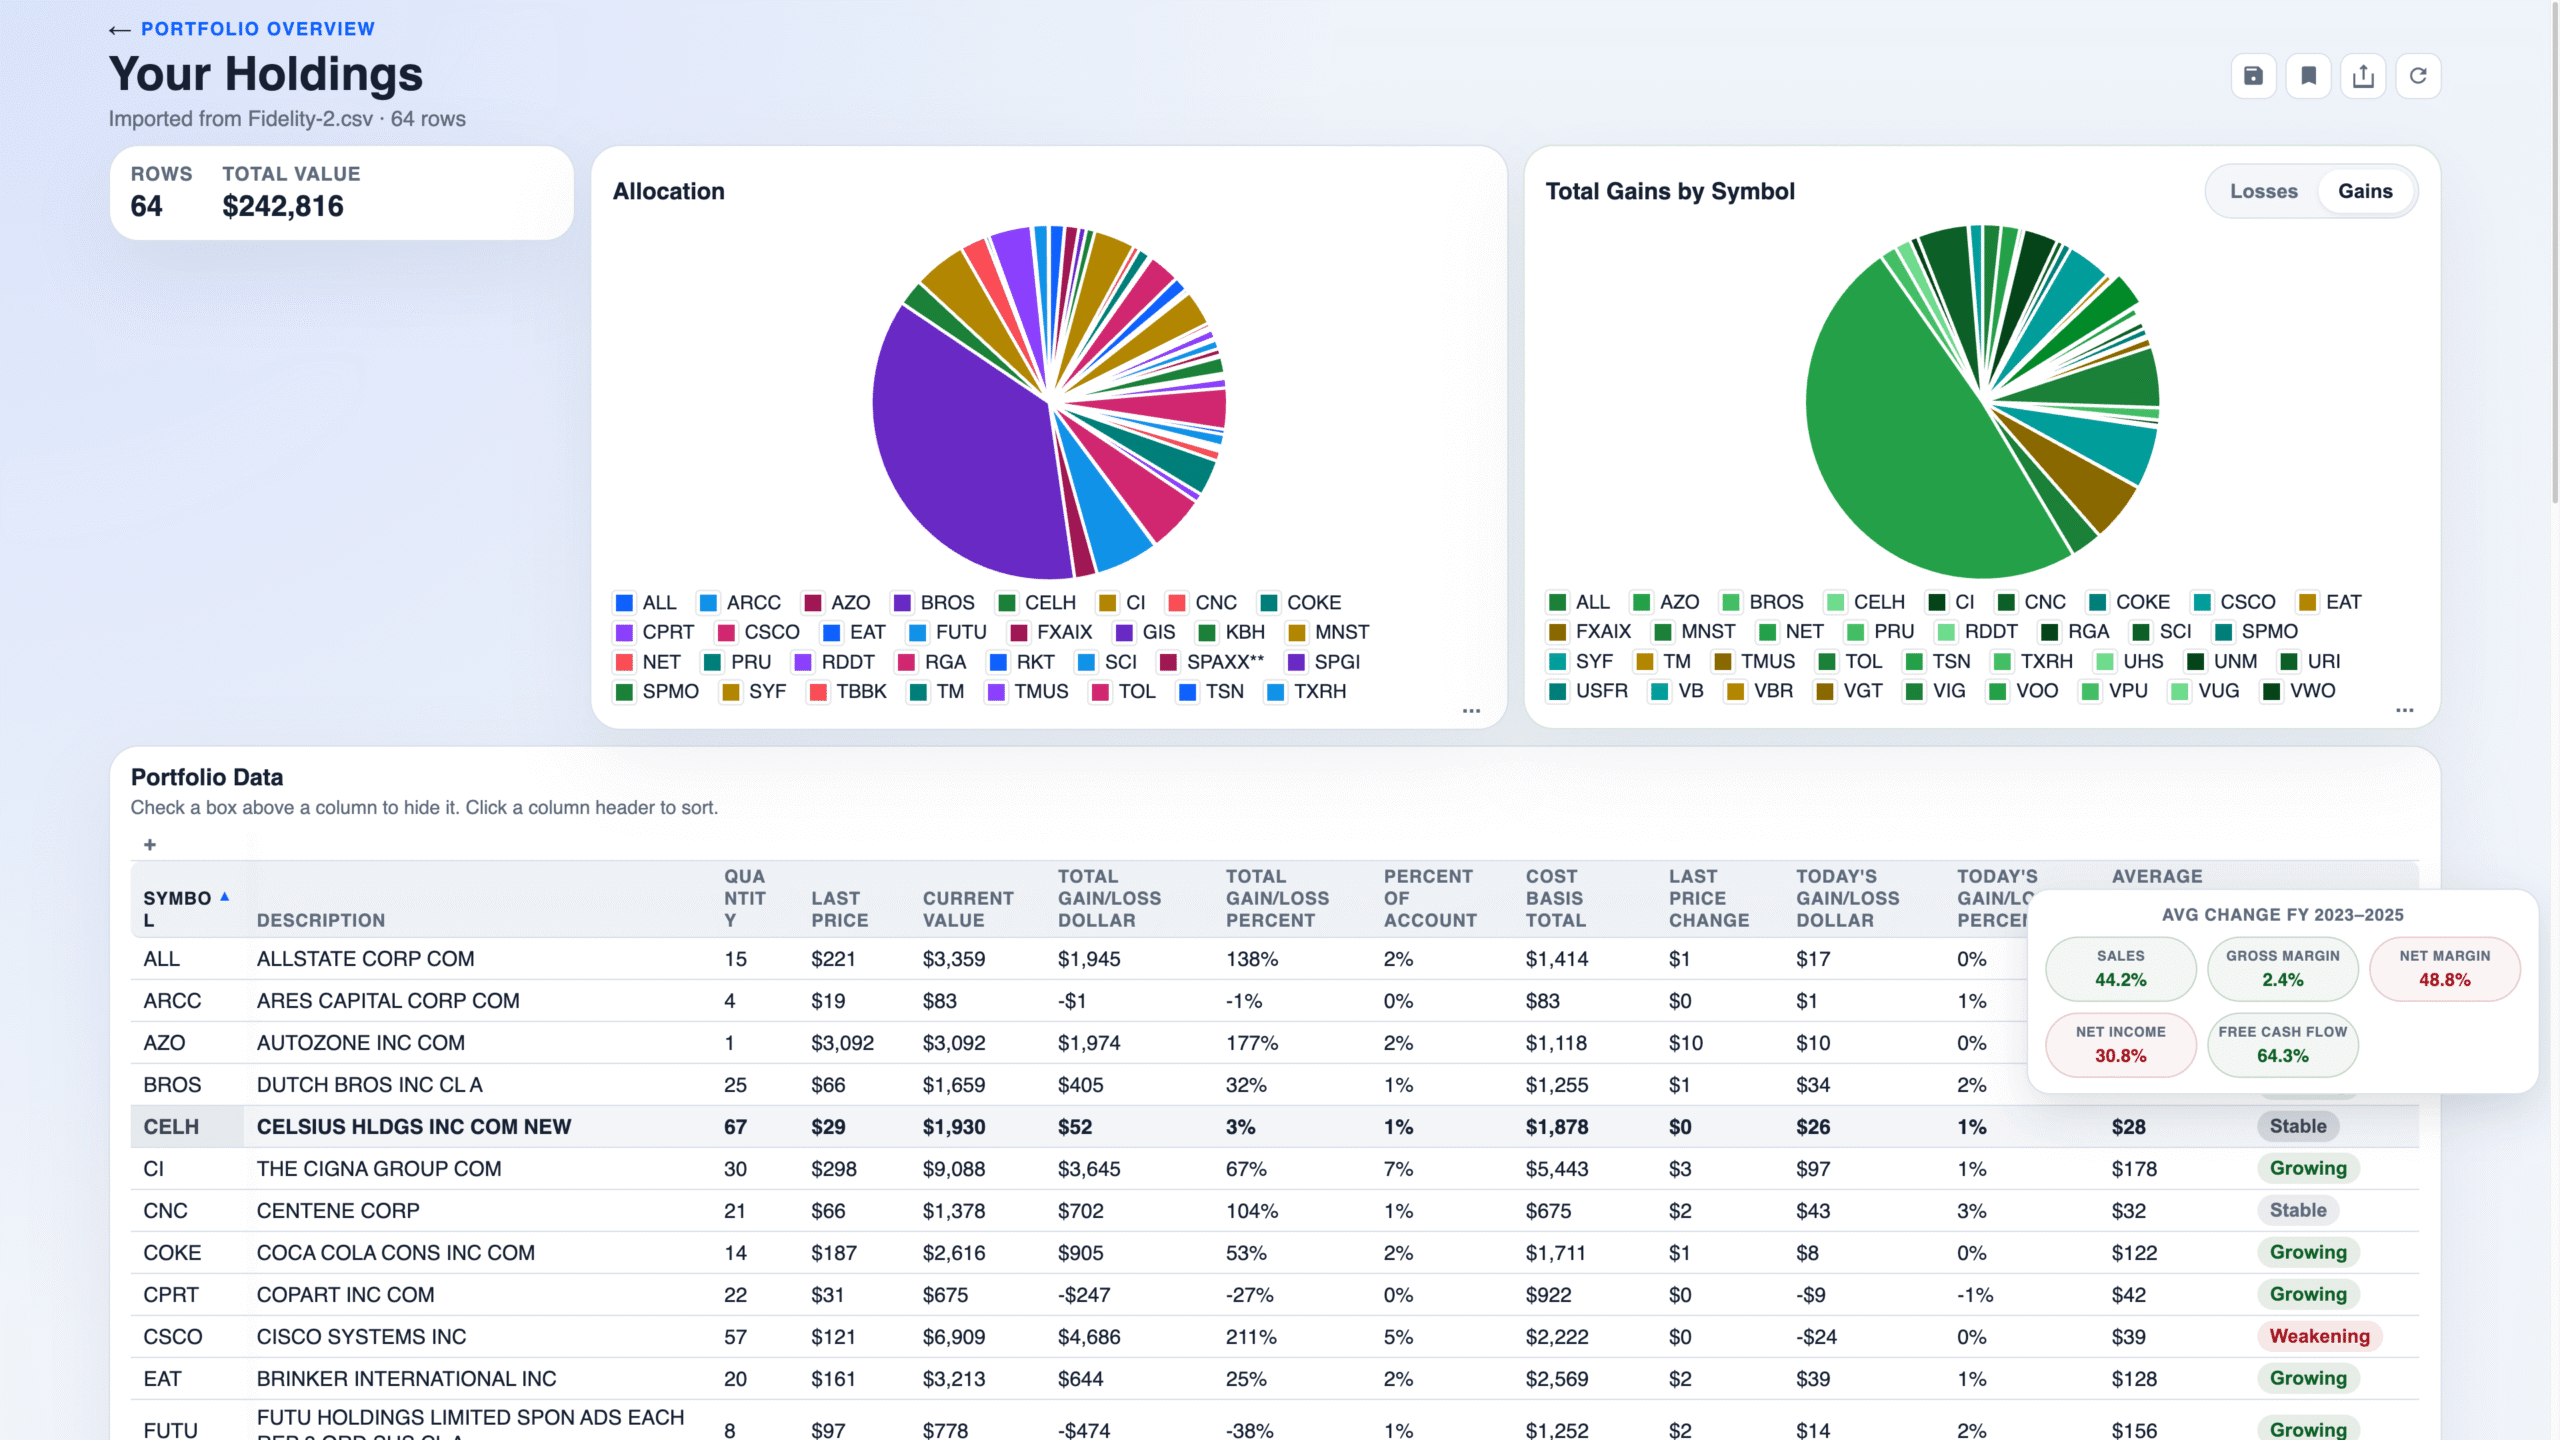Toggle the FXAIX legend swatch in Total Gains
The image size is (2560, 1440).
[1557, 632]
